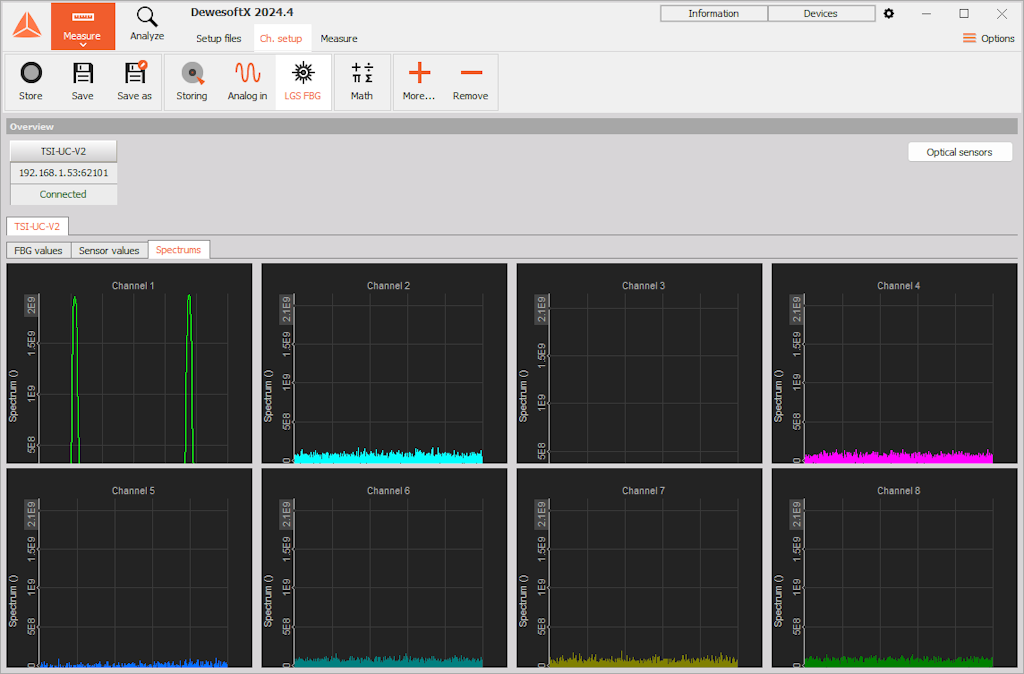Open the Measure mode button
Viewport: 1024px width, 674px height.
tap(82, 26)
